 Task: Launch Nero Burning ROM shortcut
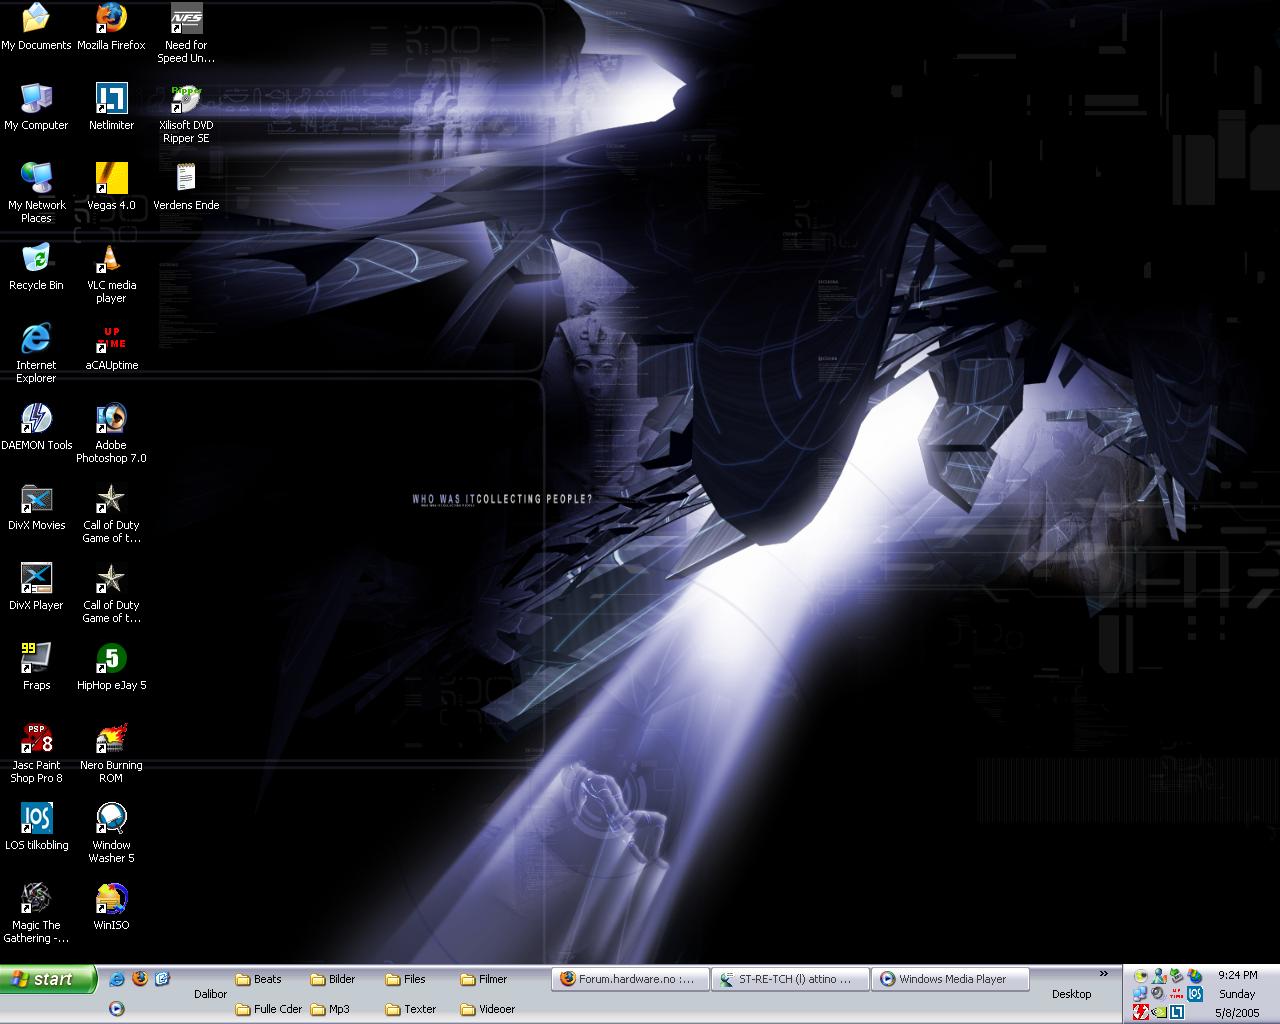tap(111, 754)
